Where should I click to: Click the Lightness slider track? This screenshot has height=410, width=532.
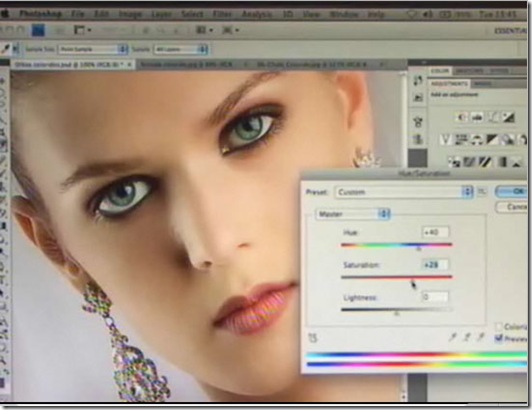396,310
